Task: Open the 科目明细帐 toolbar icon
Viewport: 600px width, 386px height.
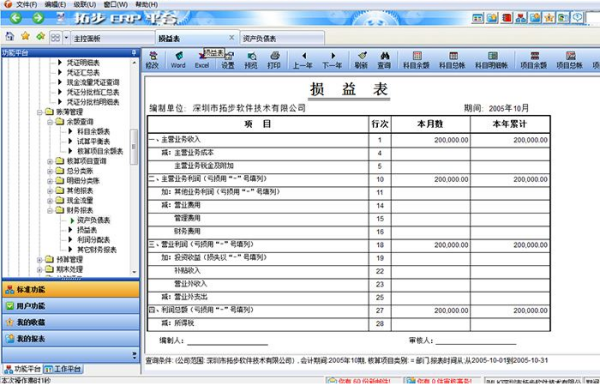Action: 492,60
